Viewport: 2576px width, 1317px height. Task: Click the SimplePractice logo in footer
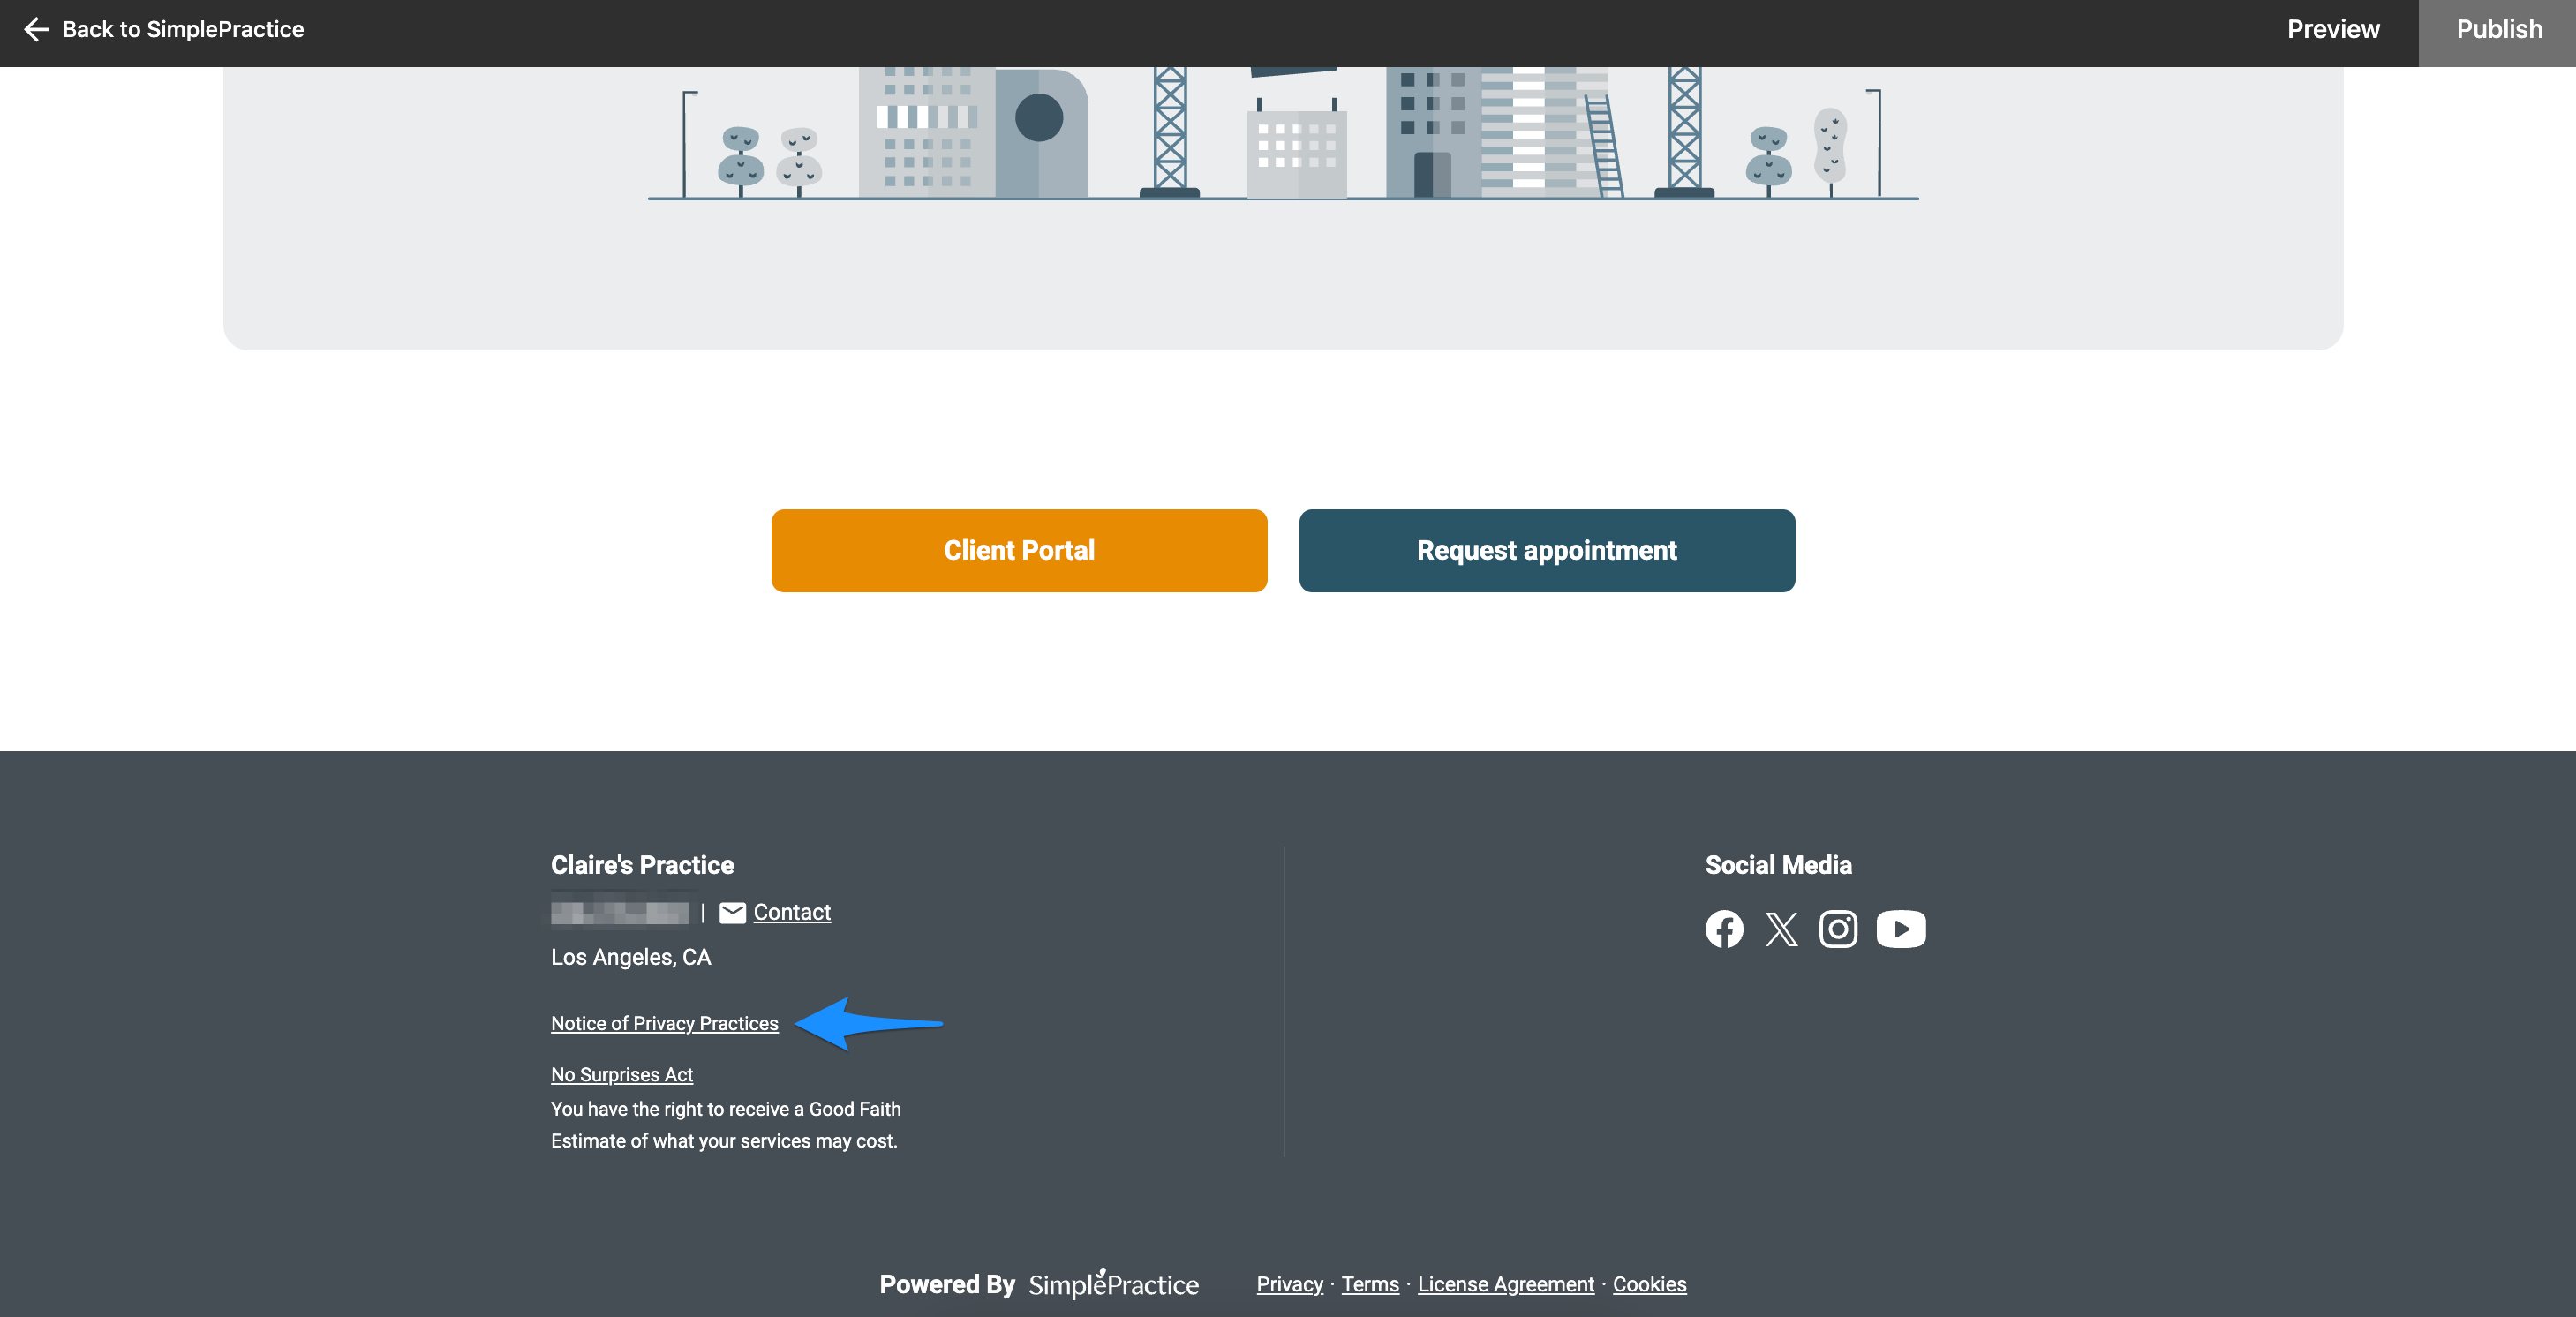coord(1113,1284)
